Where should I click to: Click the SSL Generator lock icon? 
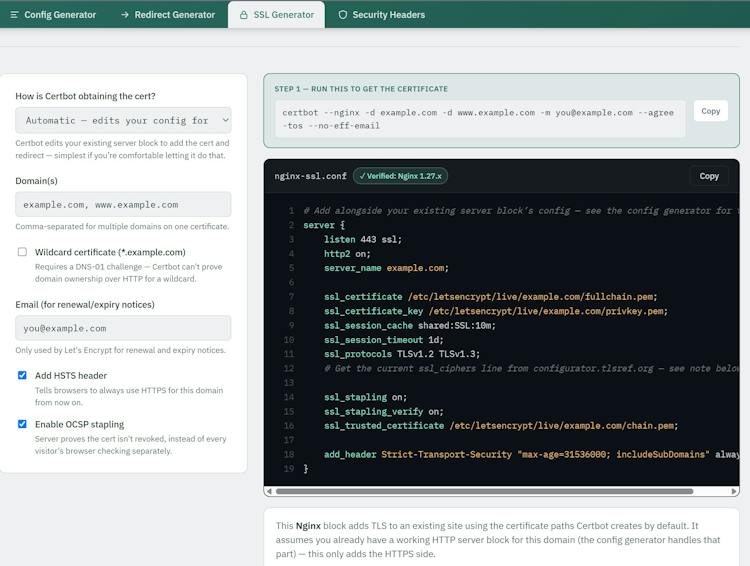click(243, 15)
